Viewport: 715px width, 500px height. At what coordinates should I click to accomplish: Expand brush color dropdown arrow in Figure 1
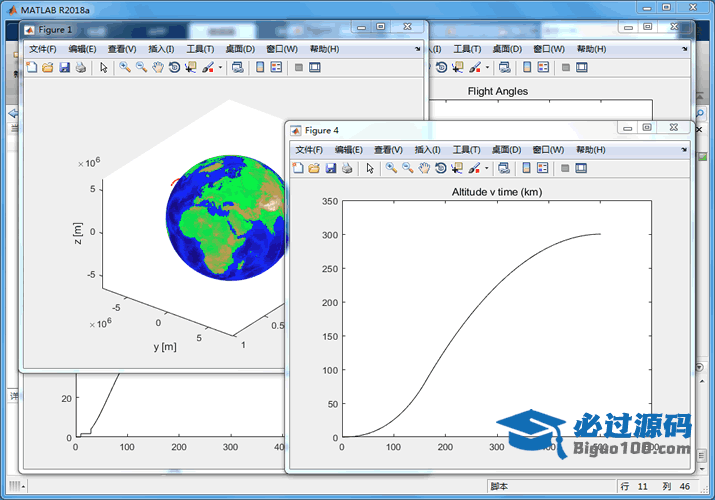[x=219, y=69]
